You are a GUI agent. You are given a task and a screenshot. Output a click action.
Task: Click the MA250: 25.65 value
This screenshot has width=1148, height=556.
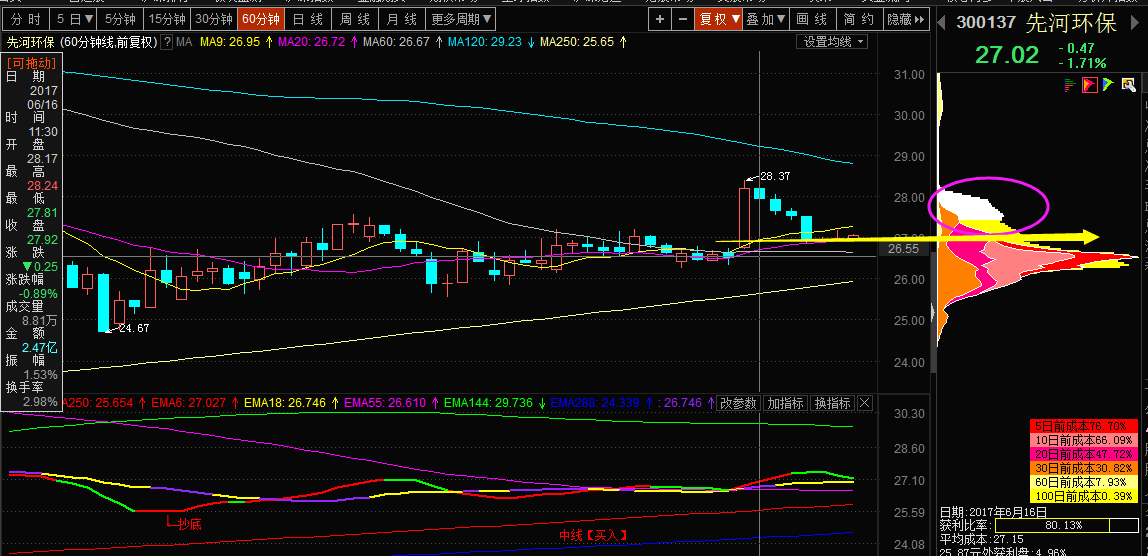(x=577, y=42)
